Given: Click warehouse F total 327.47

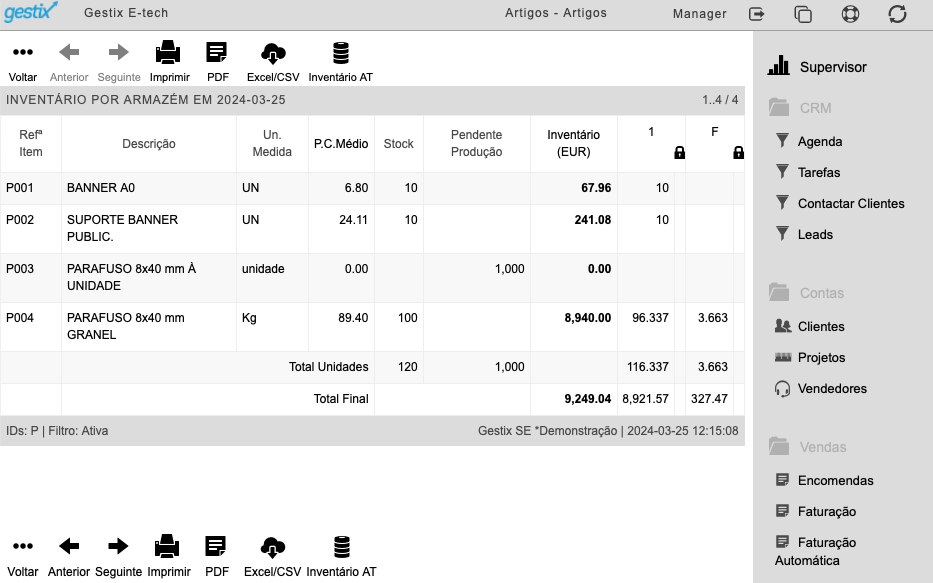Looking at the screenshot, I should click(x=709, y=399).
